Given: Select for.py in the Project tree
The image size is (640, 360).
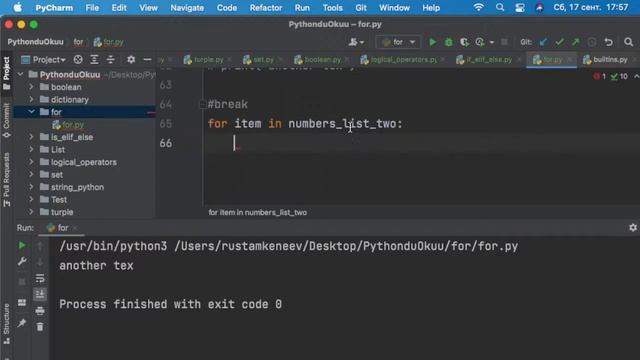Looking at the screenshot, I should 73,124.
